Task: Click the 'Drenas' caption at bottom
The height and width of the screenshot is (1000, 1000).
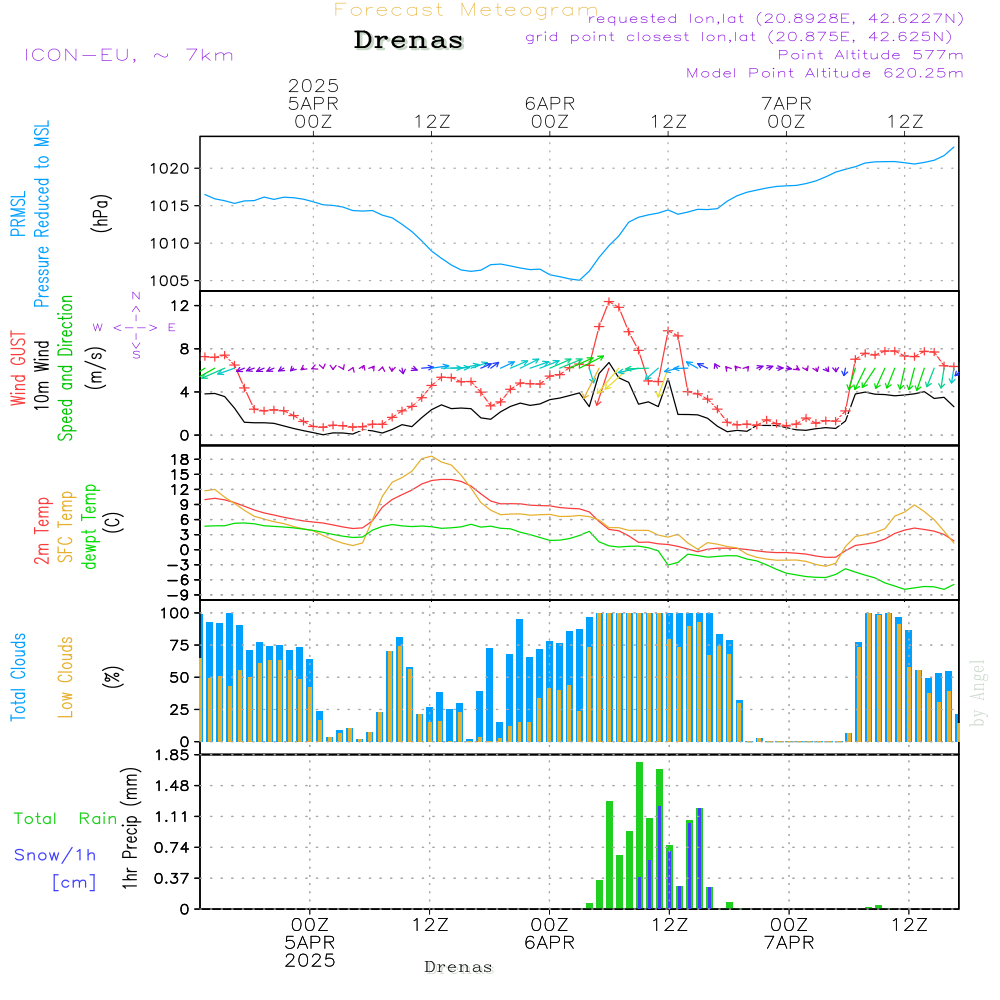Action: pos(459,967)
